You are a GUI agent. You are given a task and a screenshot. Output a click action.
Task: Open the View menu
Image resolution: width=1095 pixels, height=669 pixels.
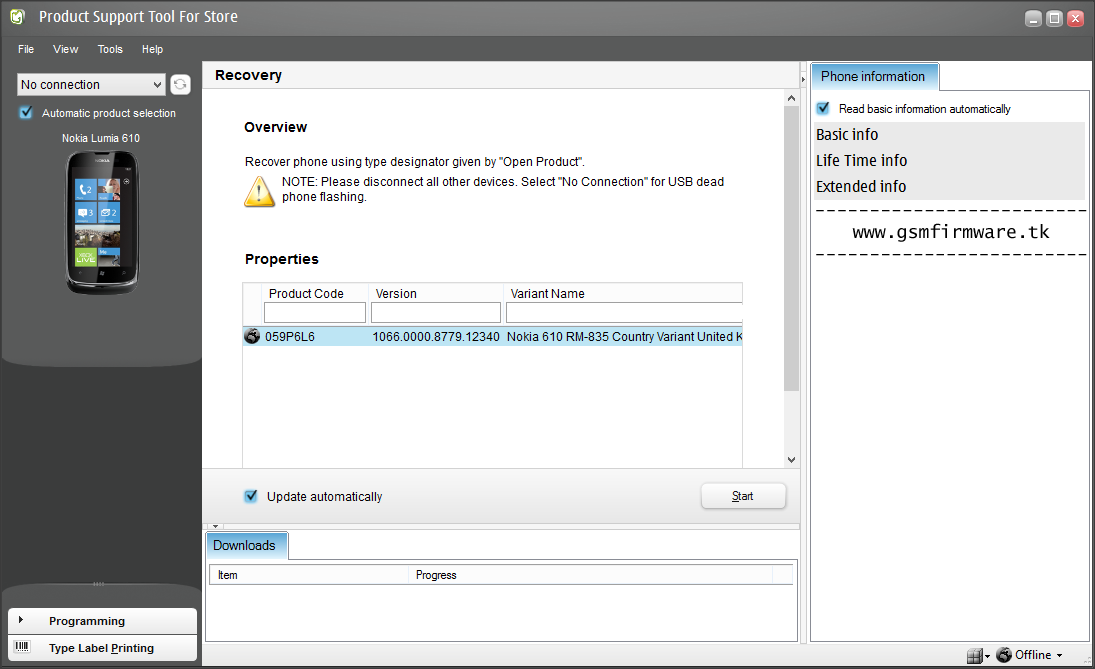(x=66, y=49)
